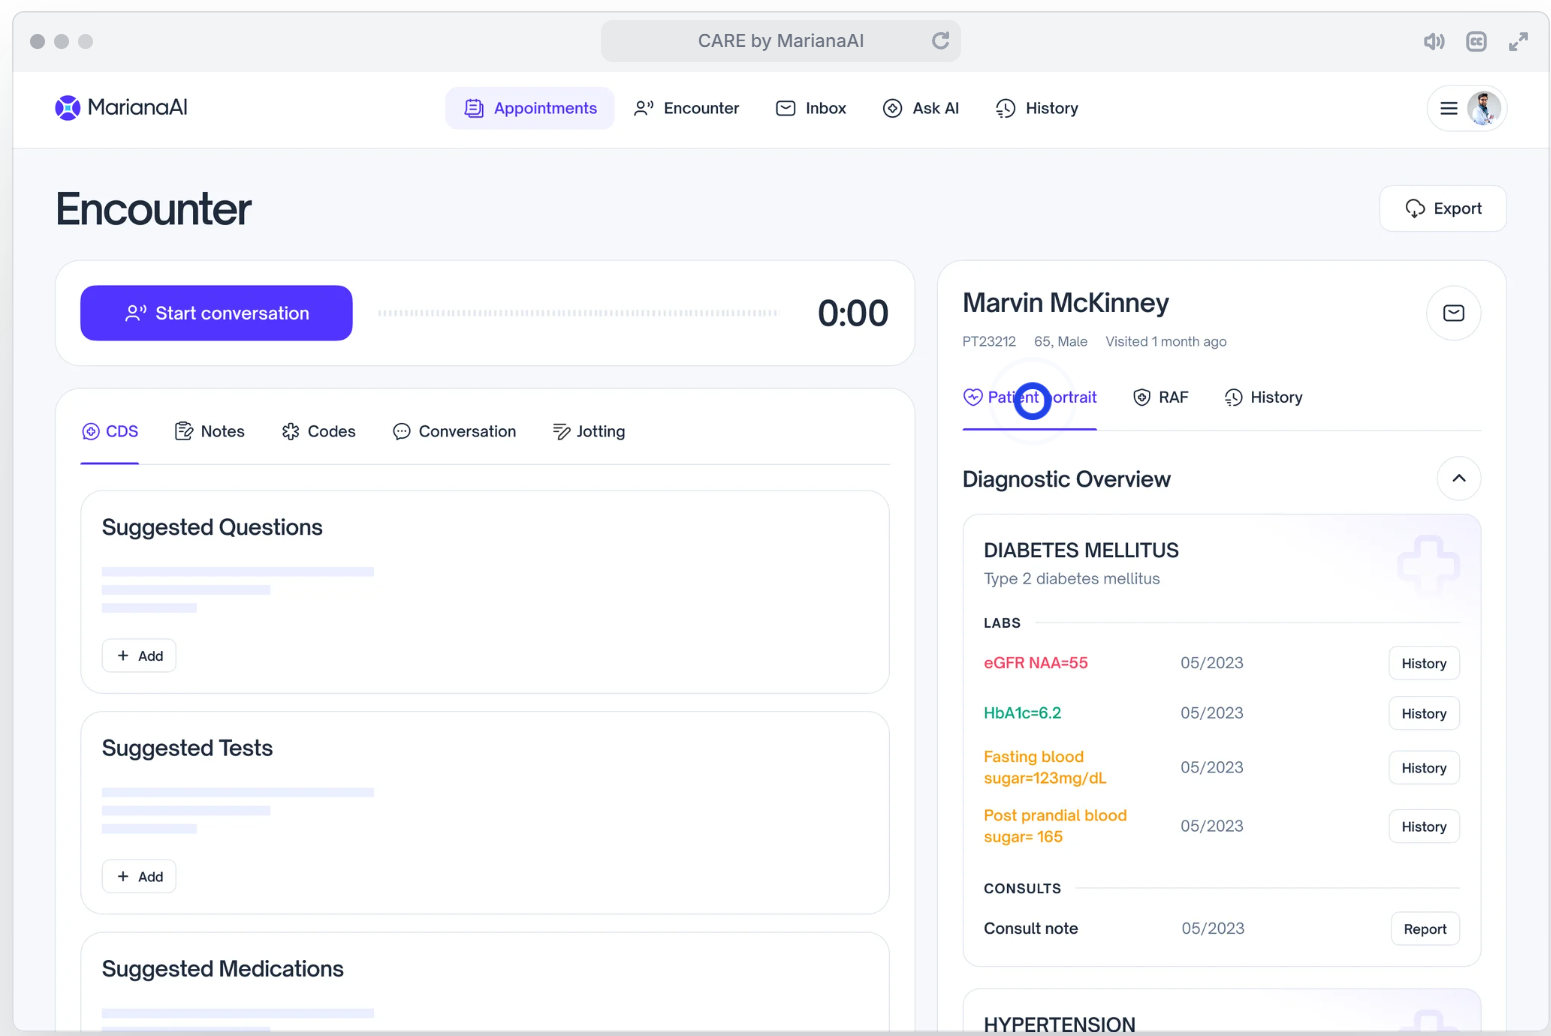
Task: Click patient ID PT23212
Action: (989, 341)
